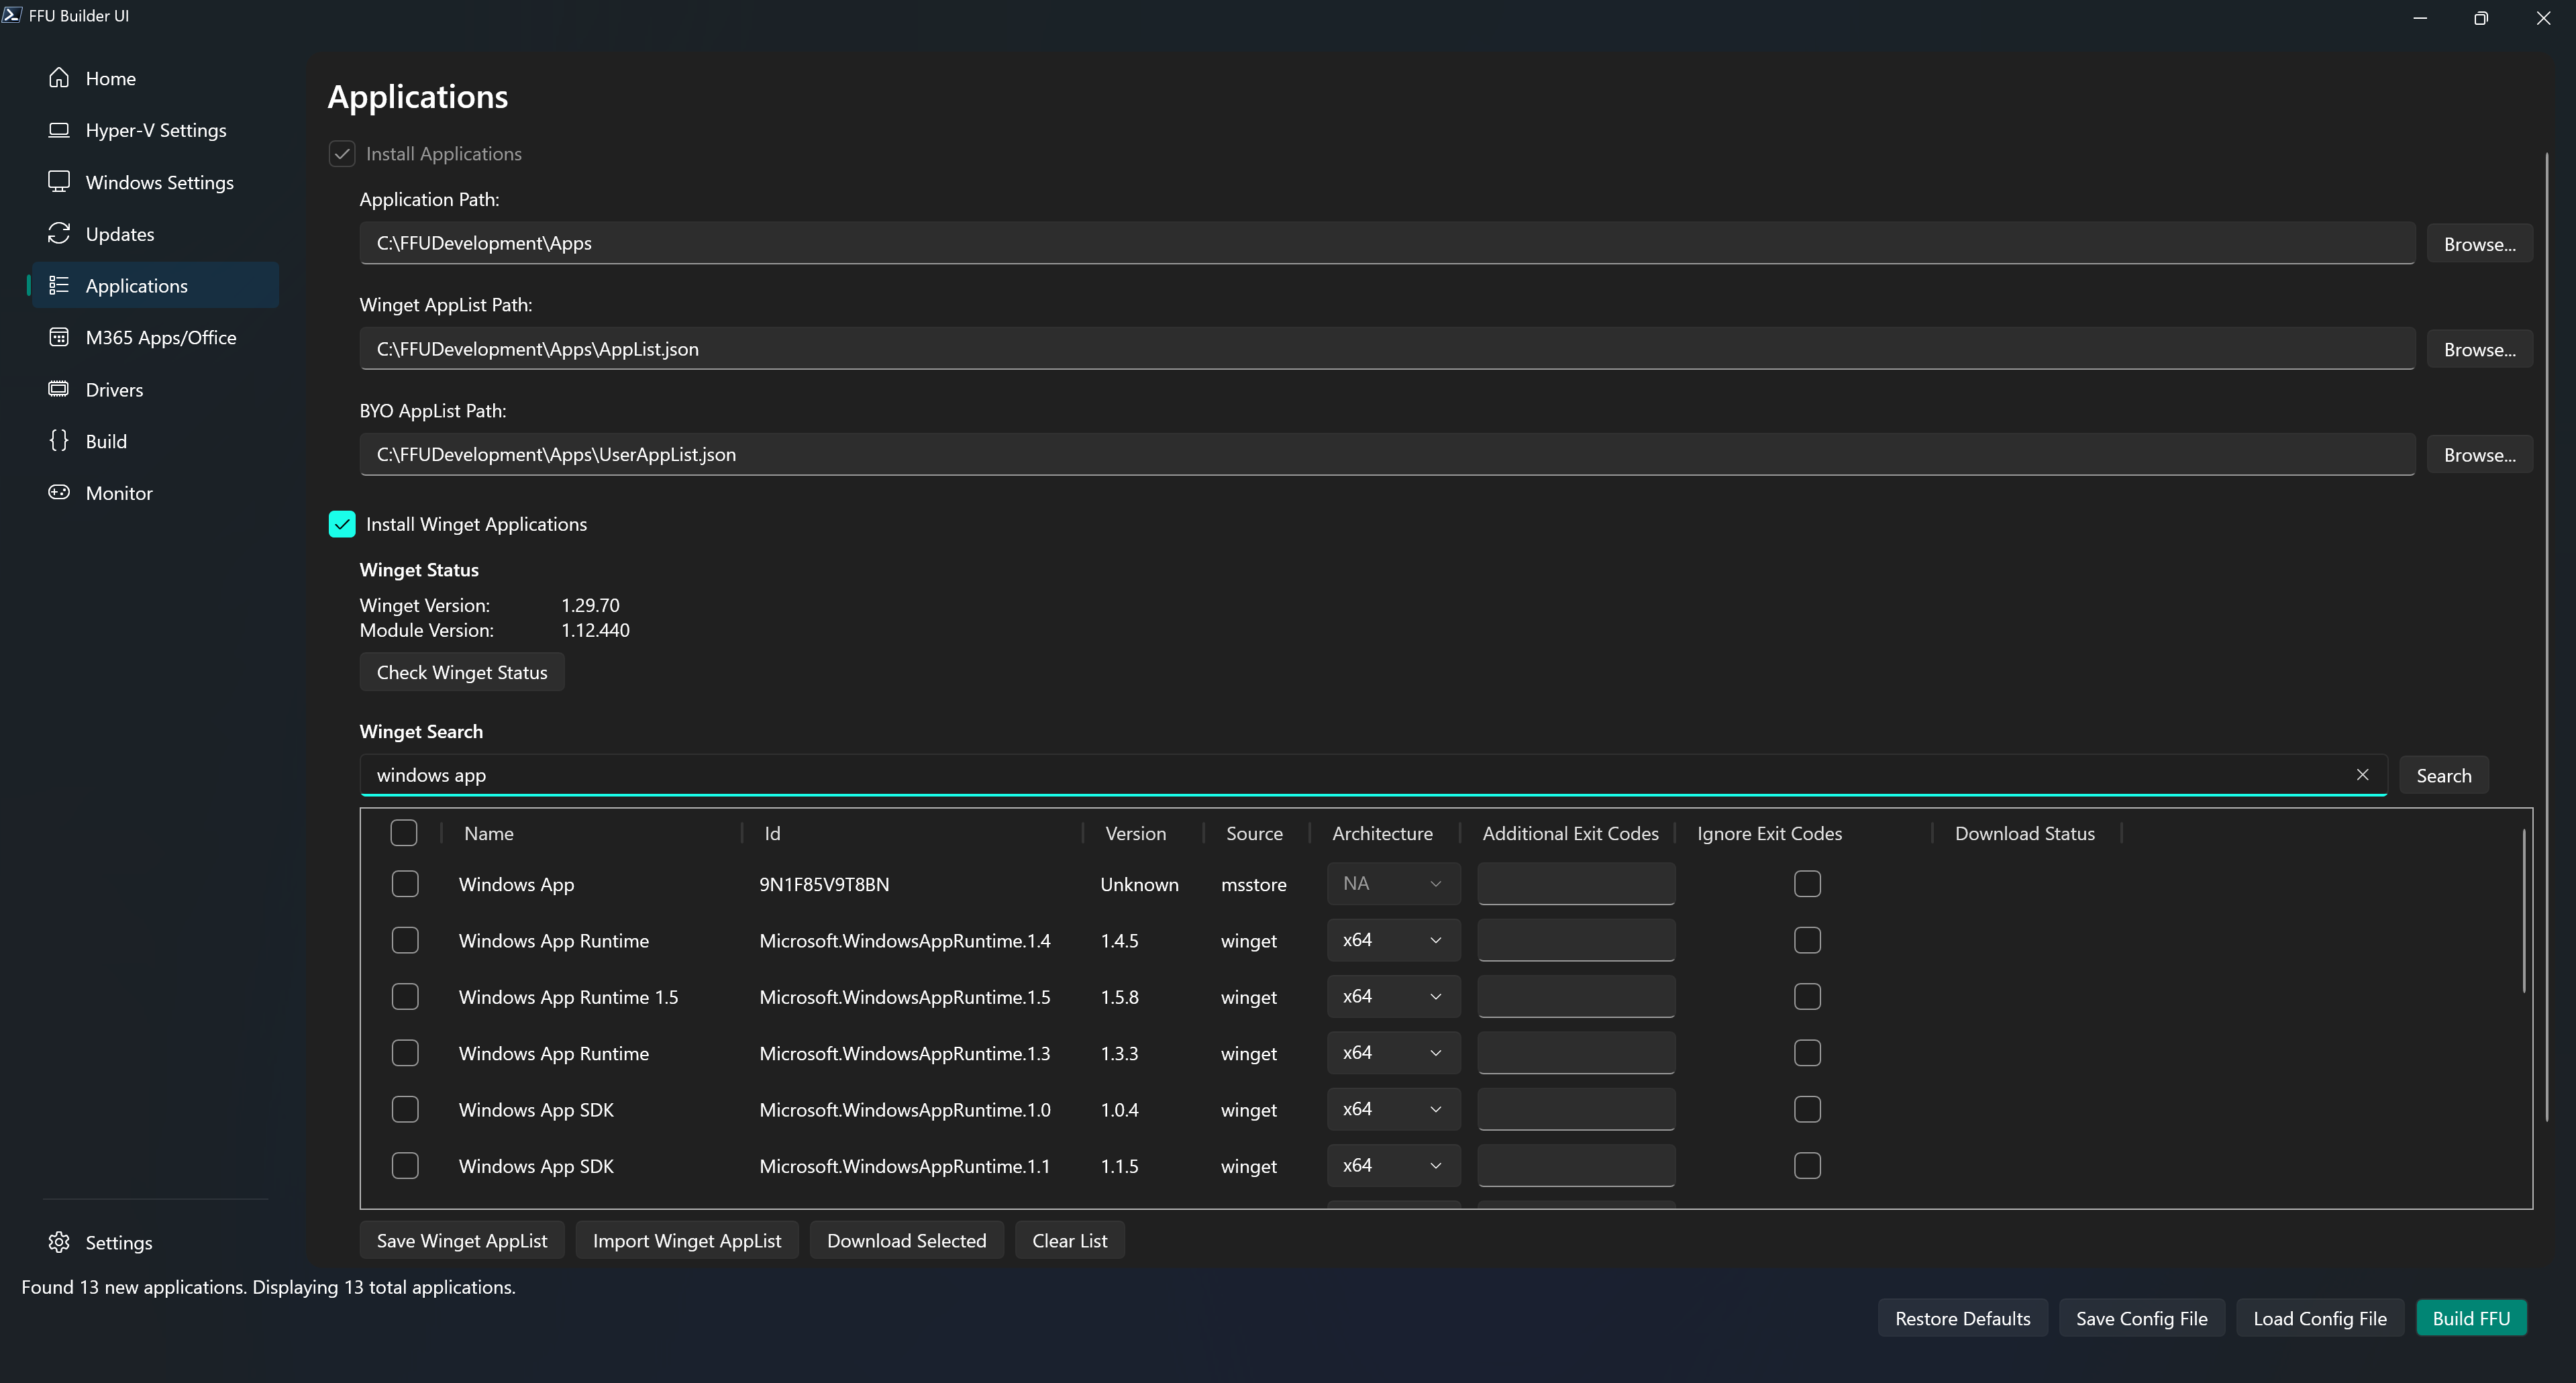Click the Build curly braces icon
Screen dimensions: 2576x1383
pos(59,441)
